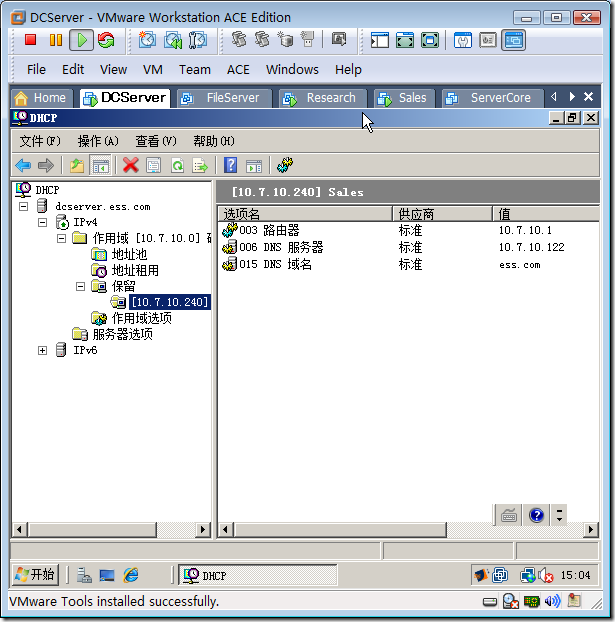Open the VM menu
Screen dimensions: 615x622
click(x=153, y=69)
